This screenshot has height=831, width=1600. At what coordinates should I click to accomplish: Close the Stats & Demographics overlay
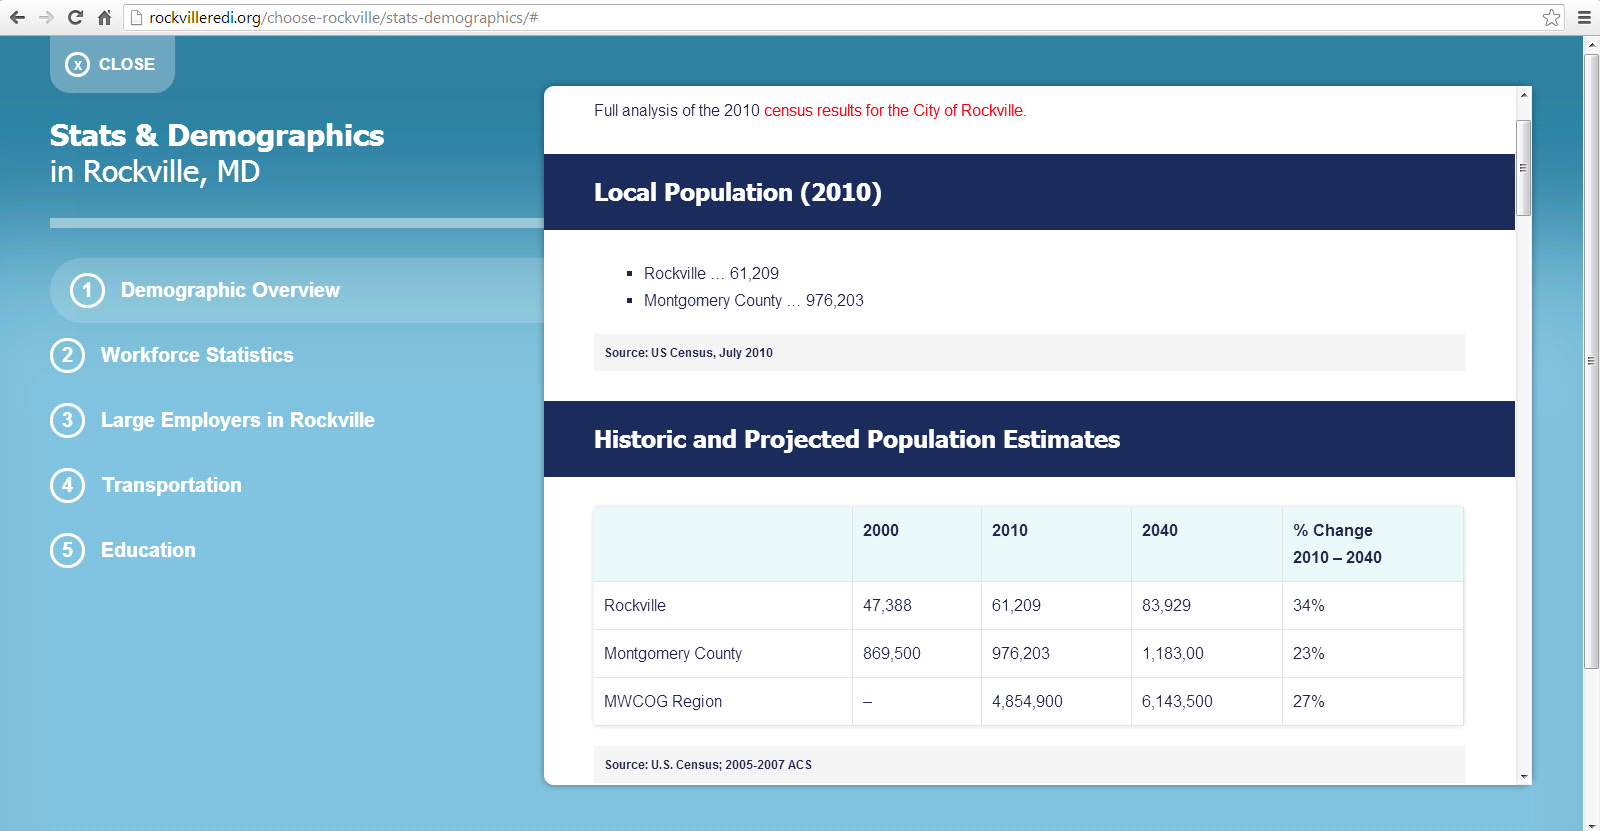point(112,64)
